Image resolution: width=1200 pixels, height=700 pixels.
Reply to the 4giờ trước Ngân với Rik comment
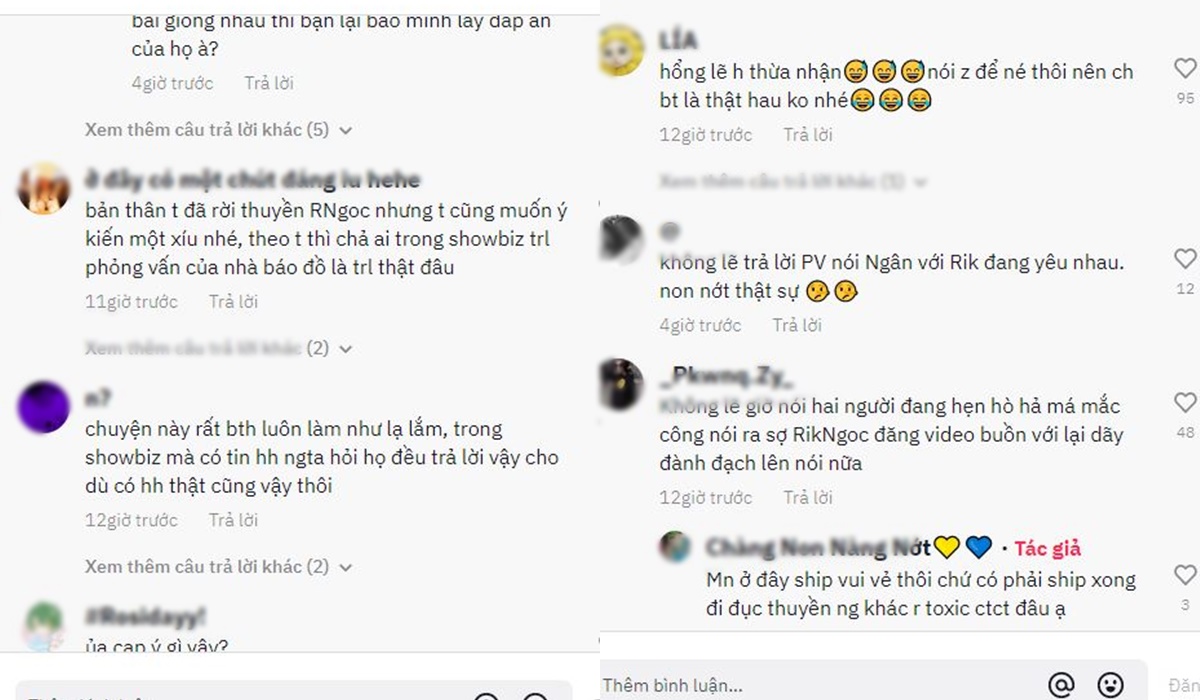click(x=797, y=325)
